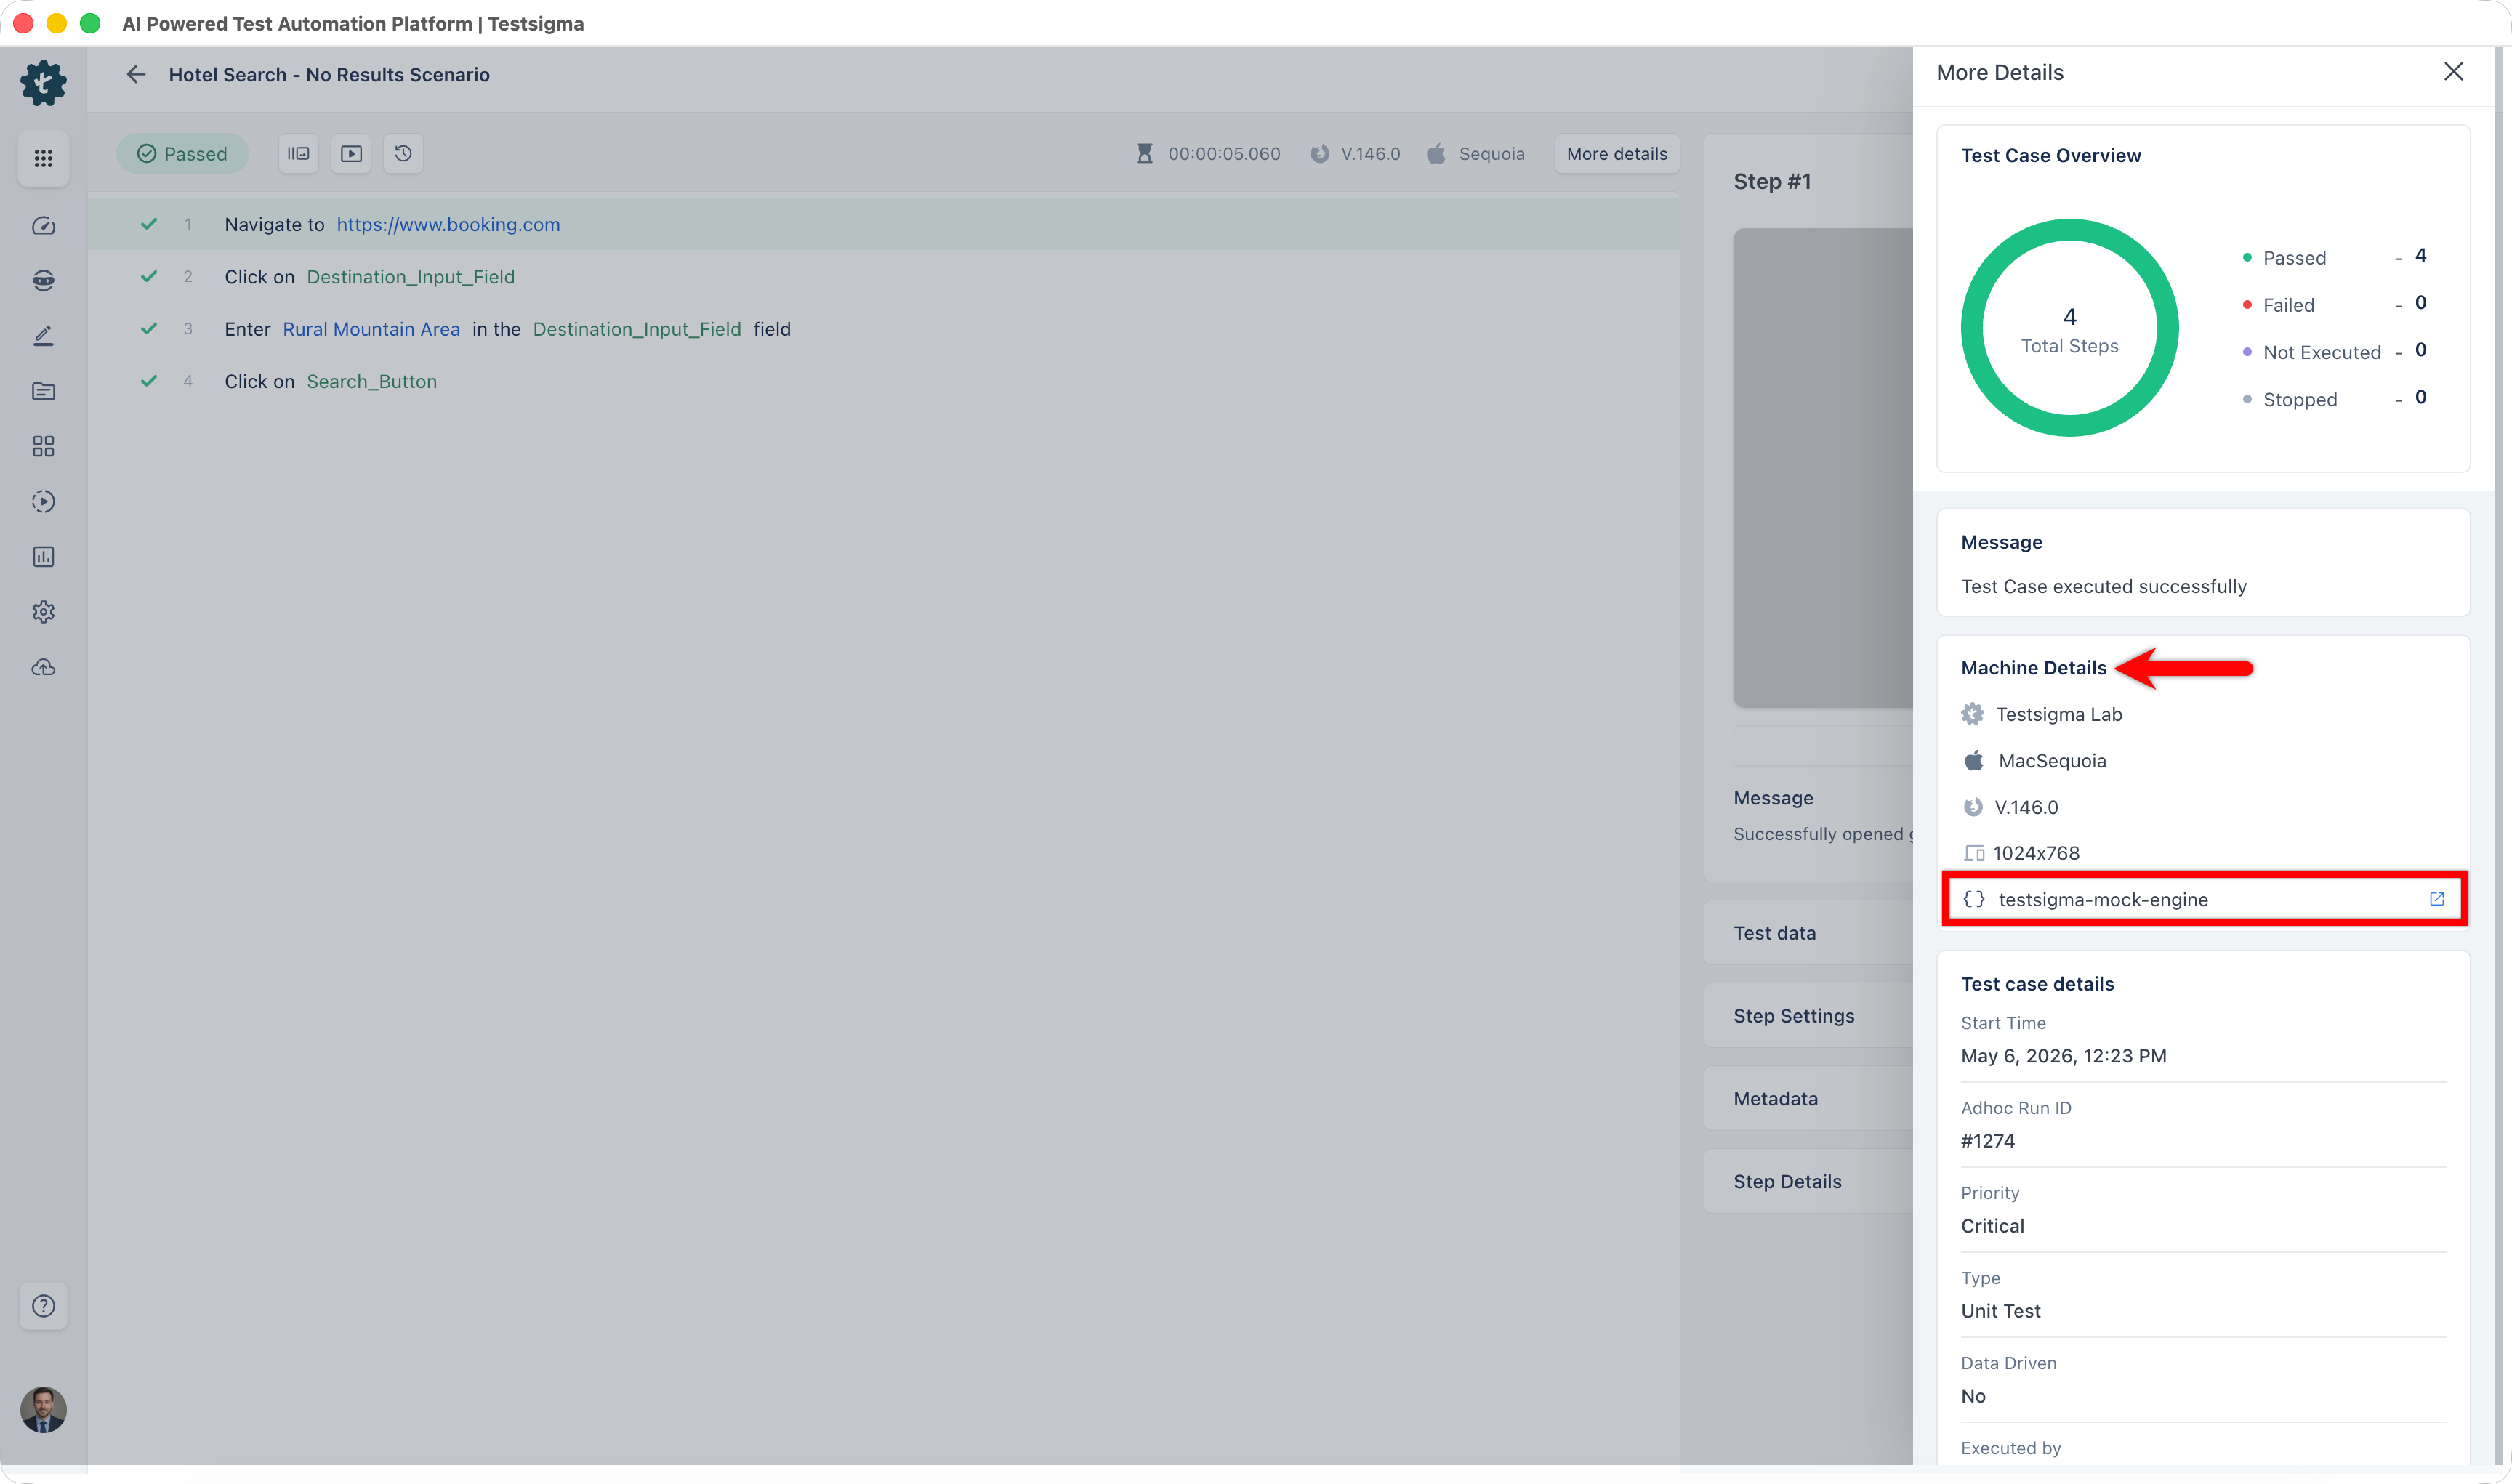Image resolution: width=2512 pixels, height=1484 pixels.
Task: Click the Testsigma logo in the sidebar
Action: tap(43, 83)
